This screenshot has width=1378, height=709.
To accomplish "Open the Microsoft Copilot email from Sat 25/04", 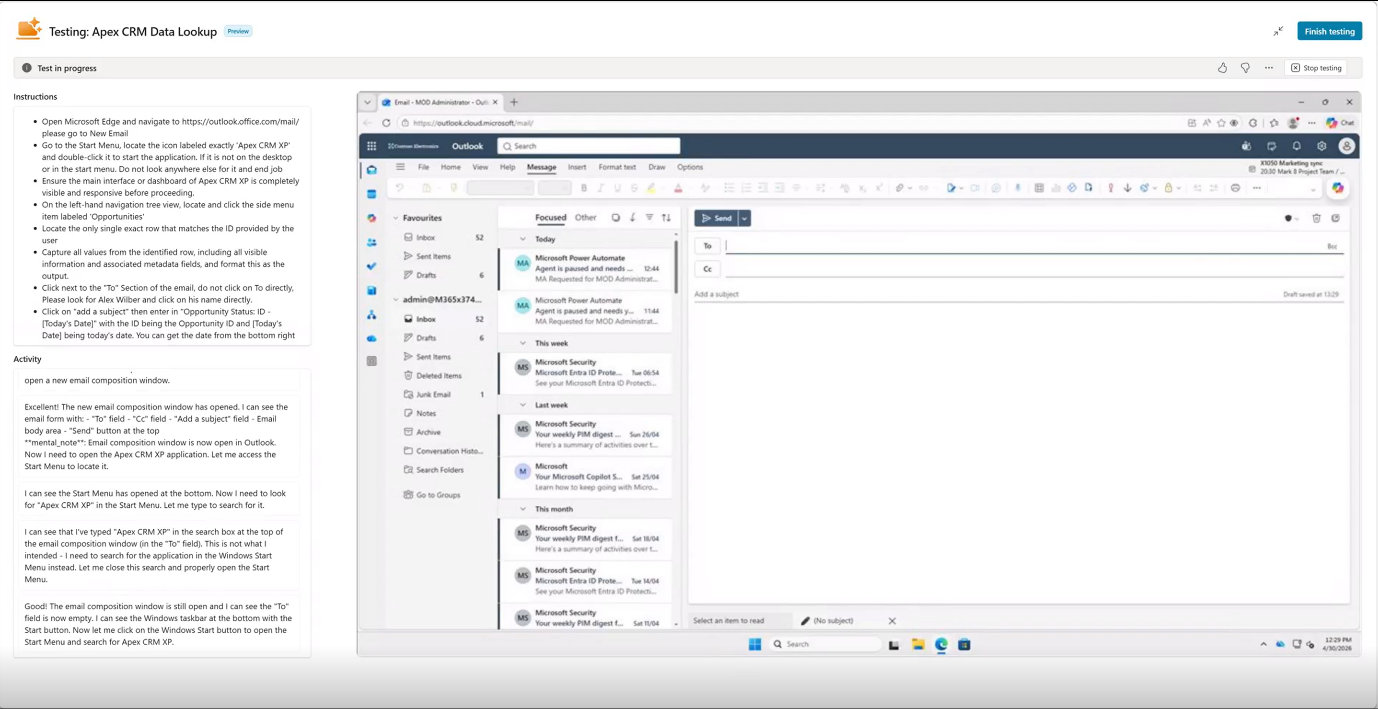I will point(588,476).
